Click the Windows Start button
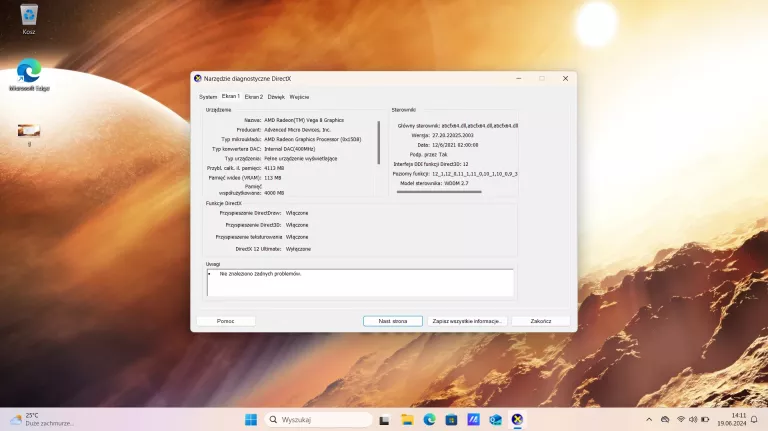The width and height of the screenshot is (768, 431). 250,419
